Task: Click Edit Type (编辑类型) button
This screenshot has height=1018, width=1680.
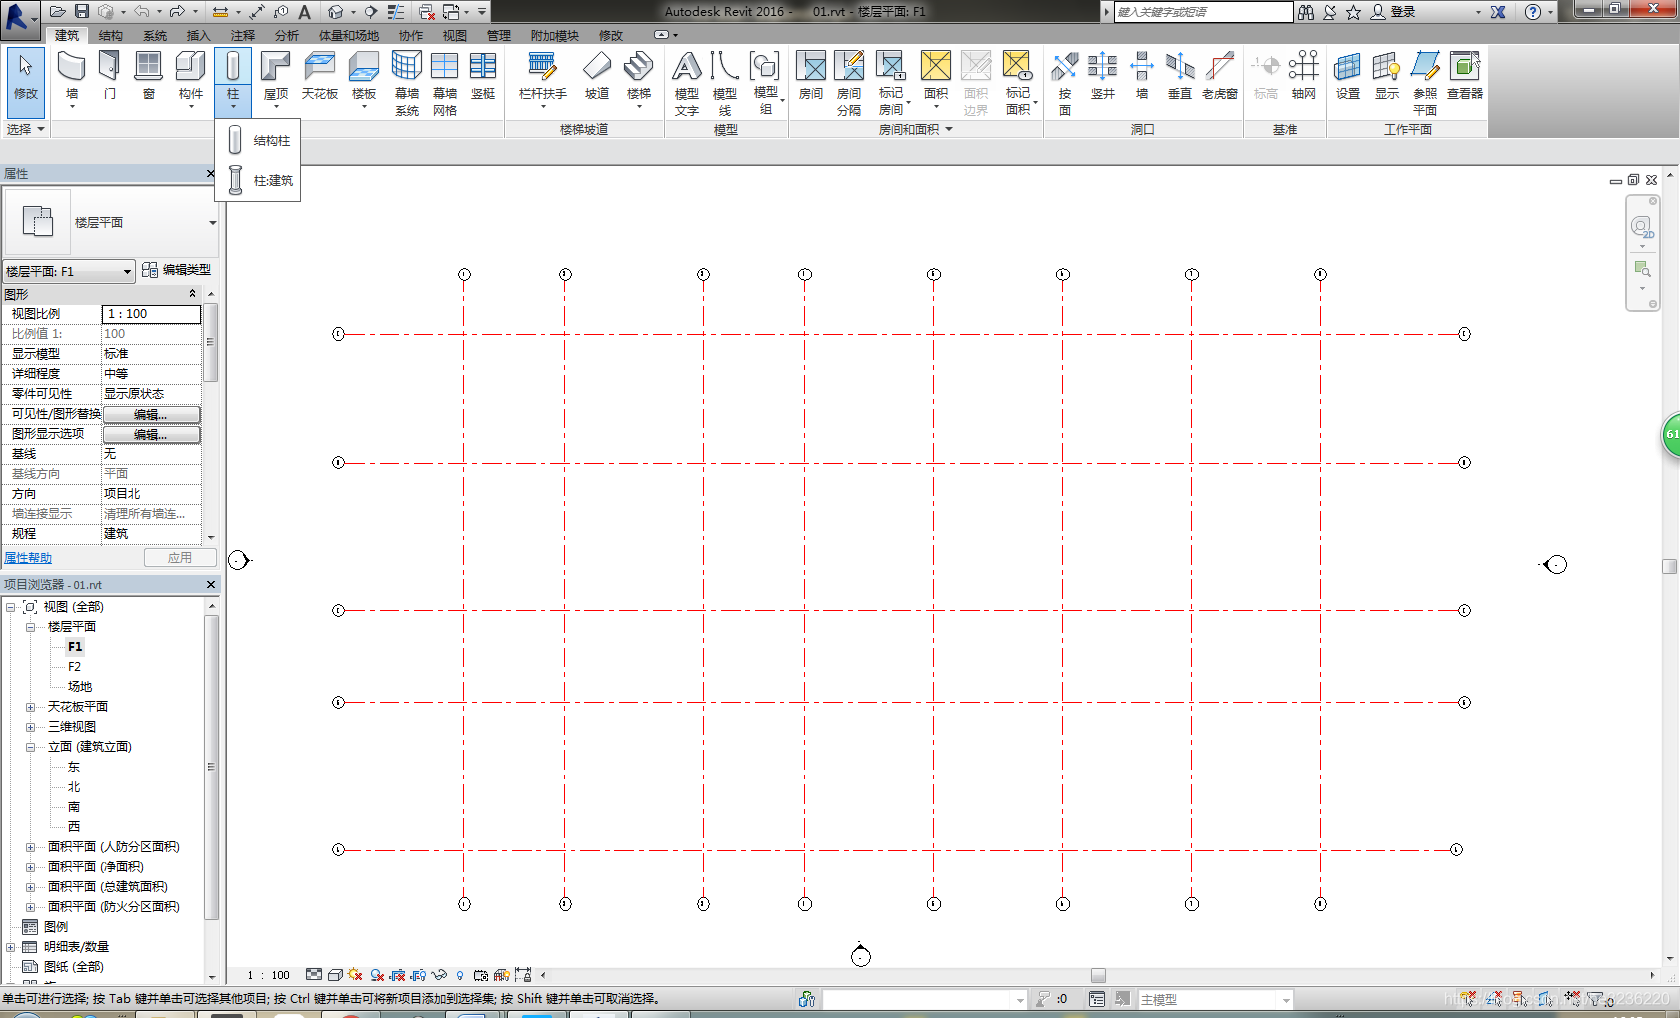Action: tap(176, 270)
